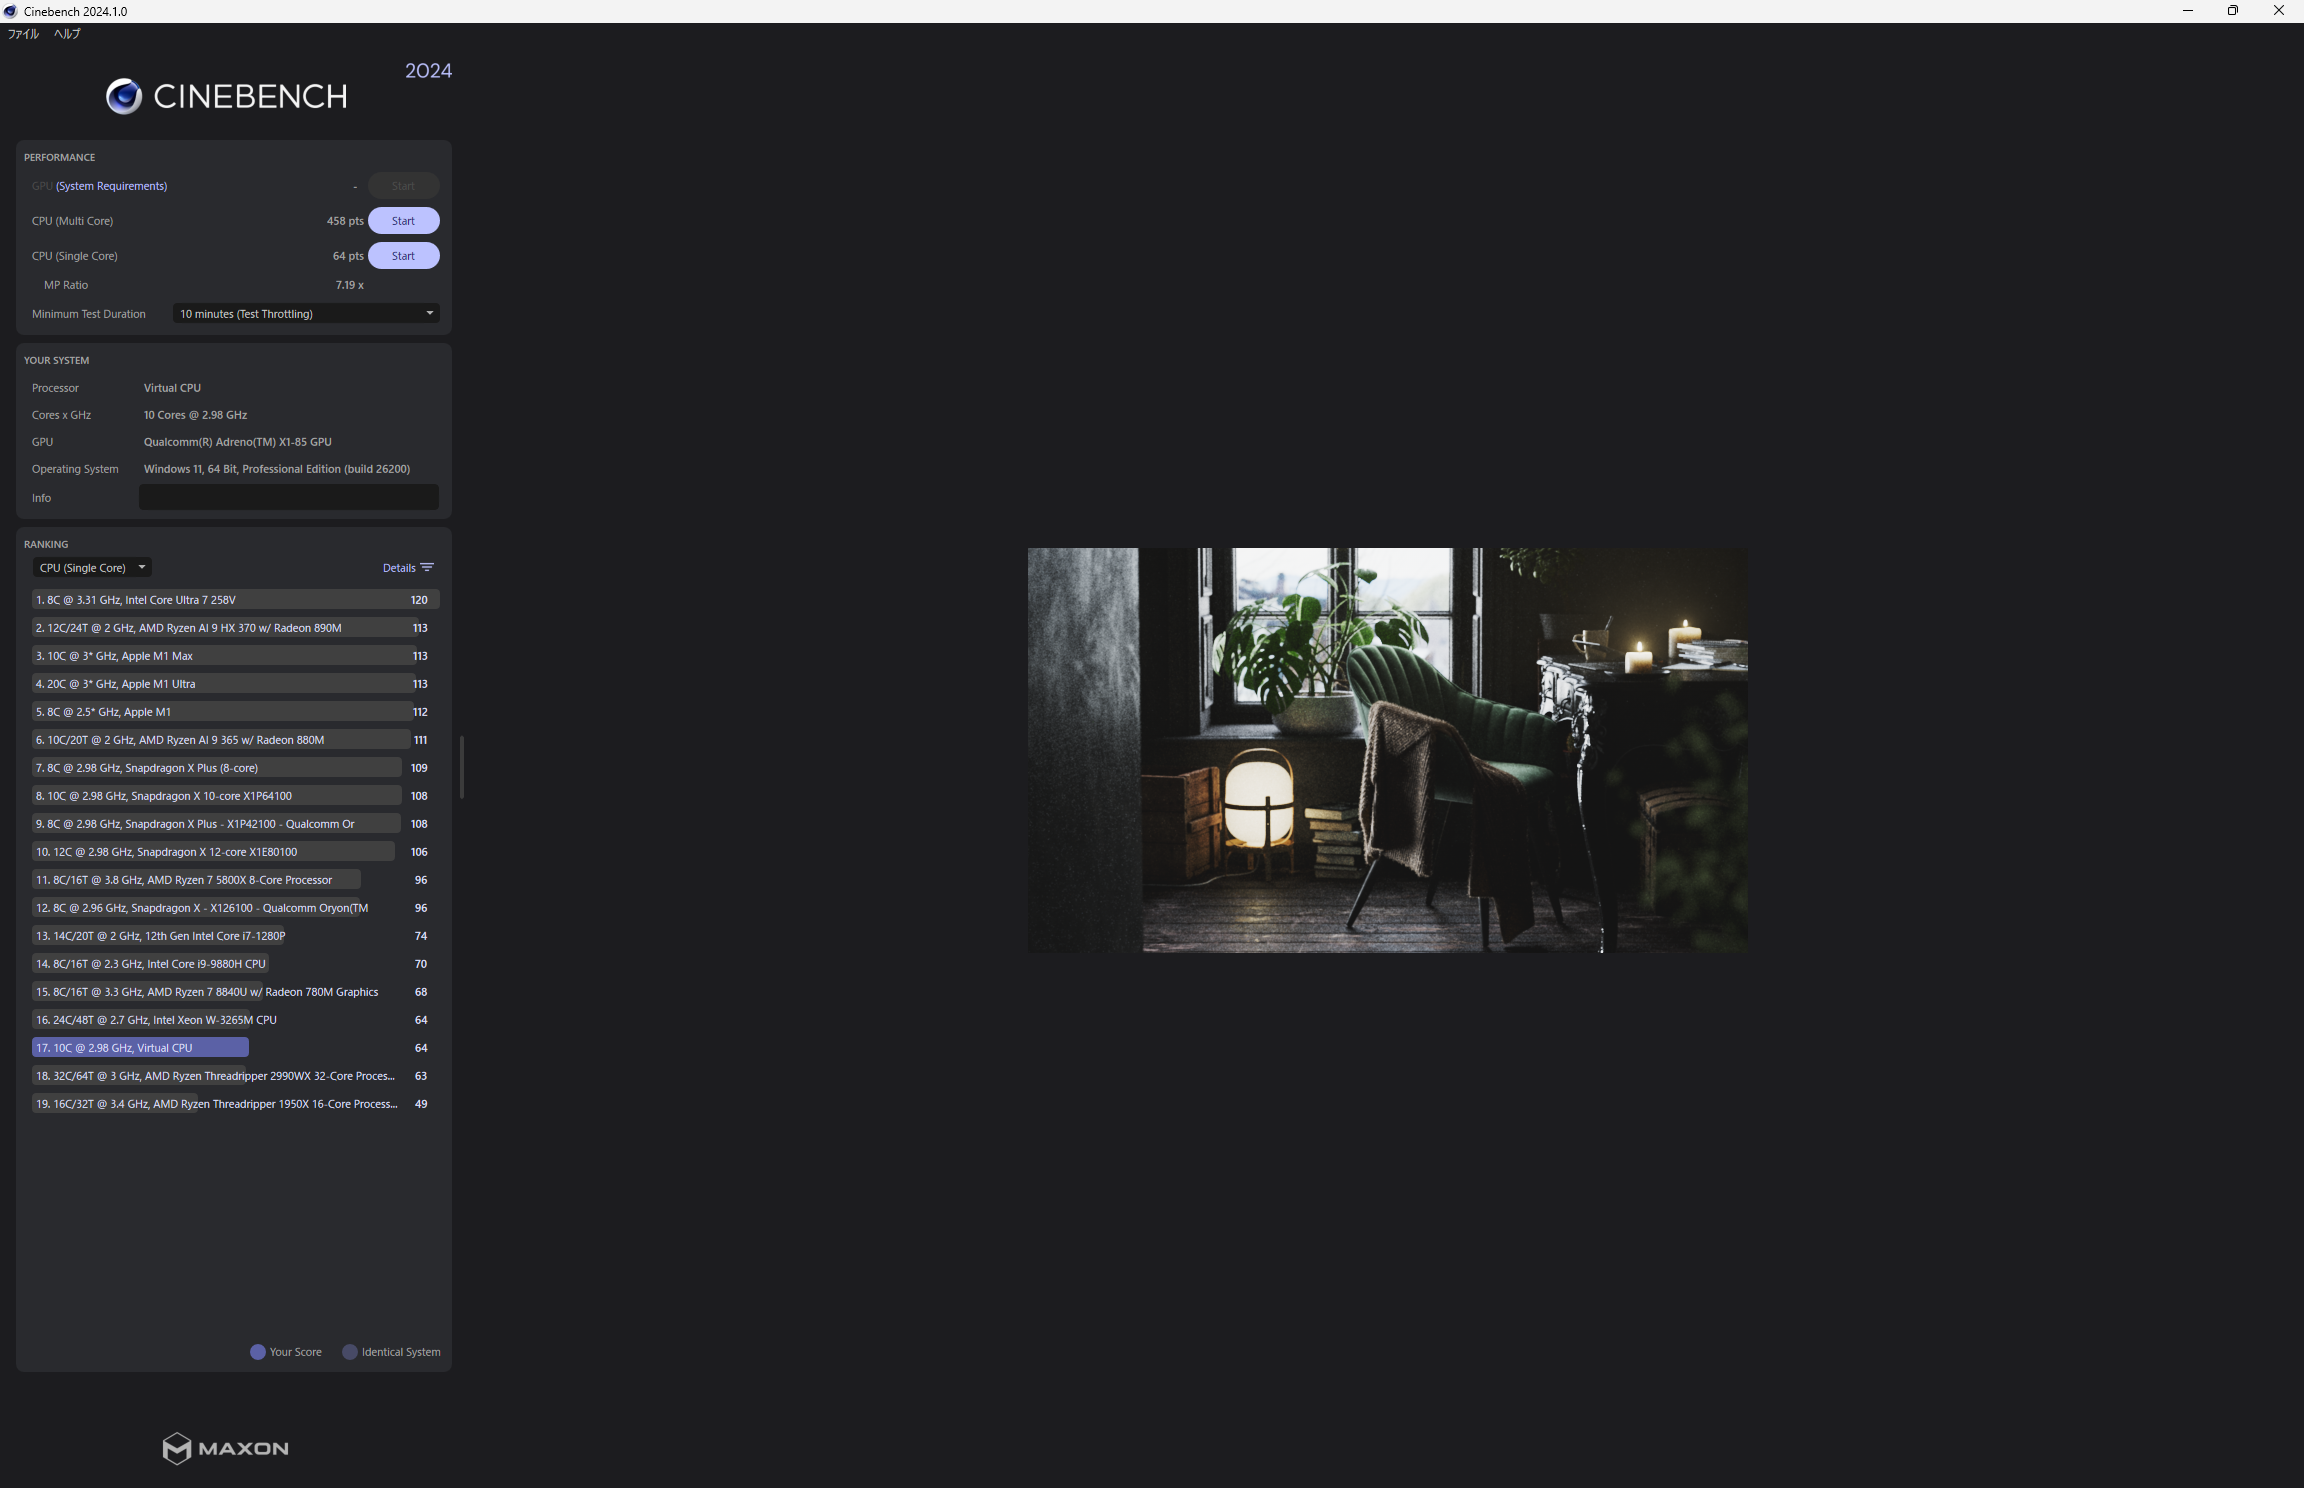The height and width of the screenshot is (1488, 2304).
Task: Start the CPU Single Core test
Action: [403, 256]
